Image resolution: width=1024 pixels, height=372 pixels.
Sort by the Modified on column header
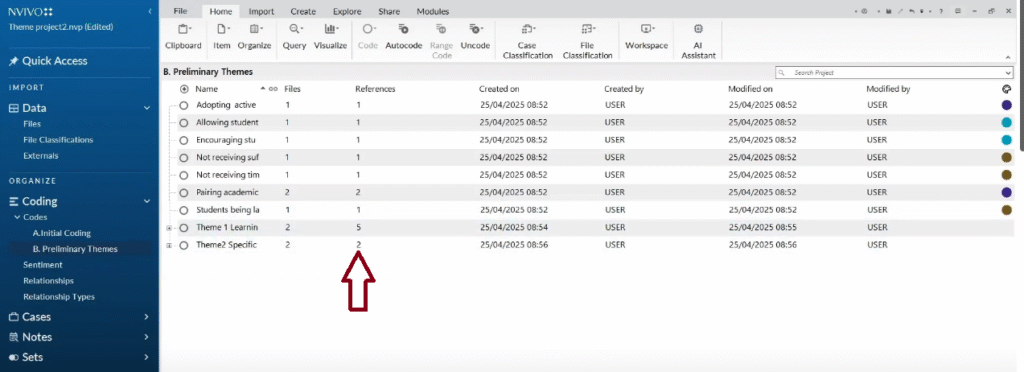click(750, 89)
